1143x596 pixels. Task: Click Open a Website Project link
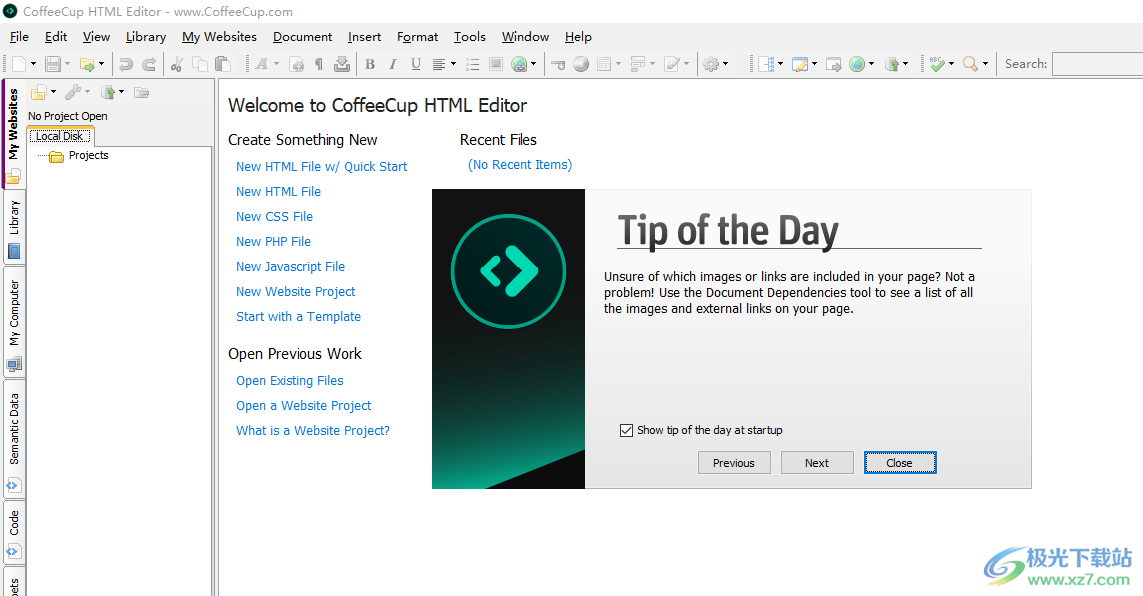[303, 406]
